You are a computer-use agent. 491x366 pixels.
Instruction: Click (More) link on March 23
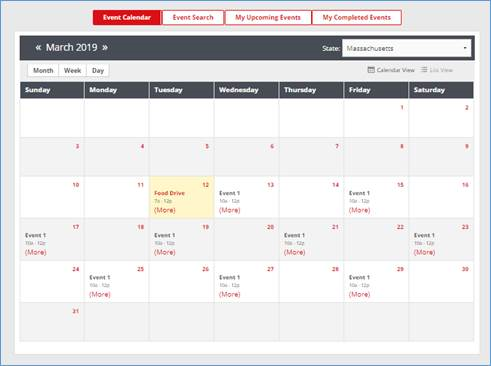click(x=424, y=252)
